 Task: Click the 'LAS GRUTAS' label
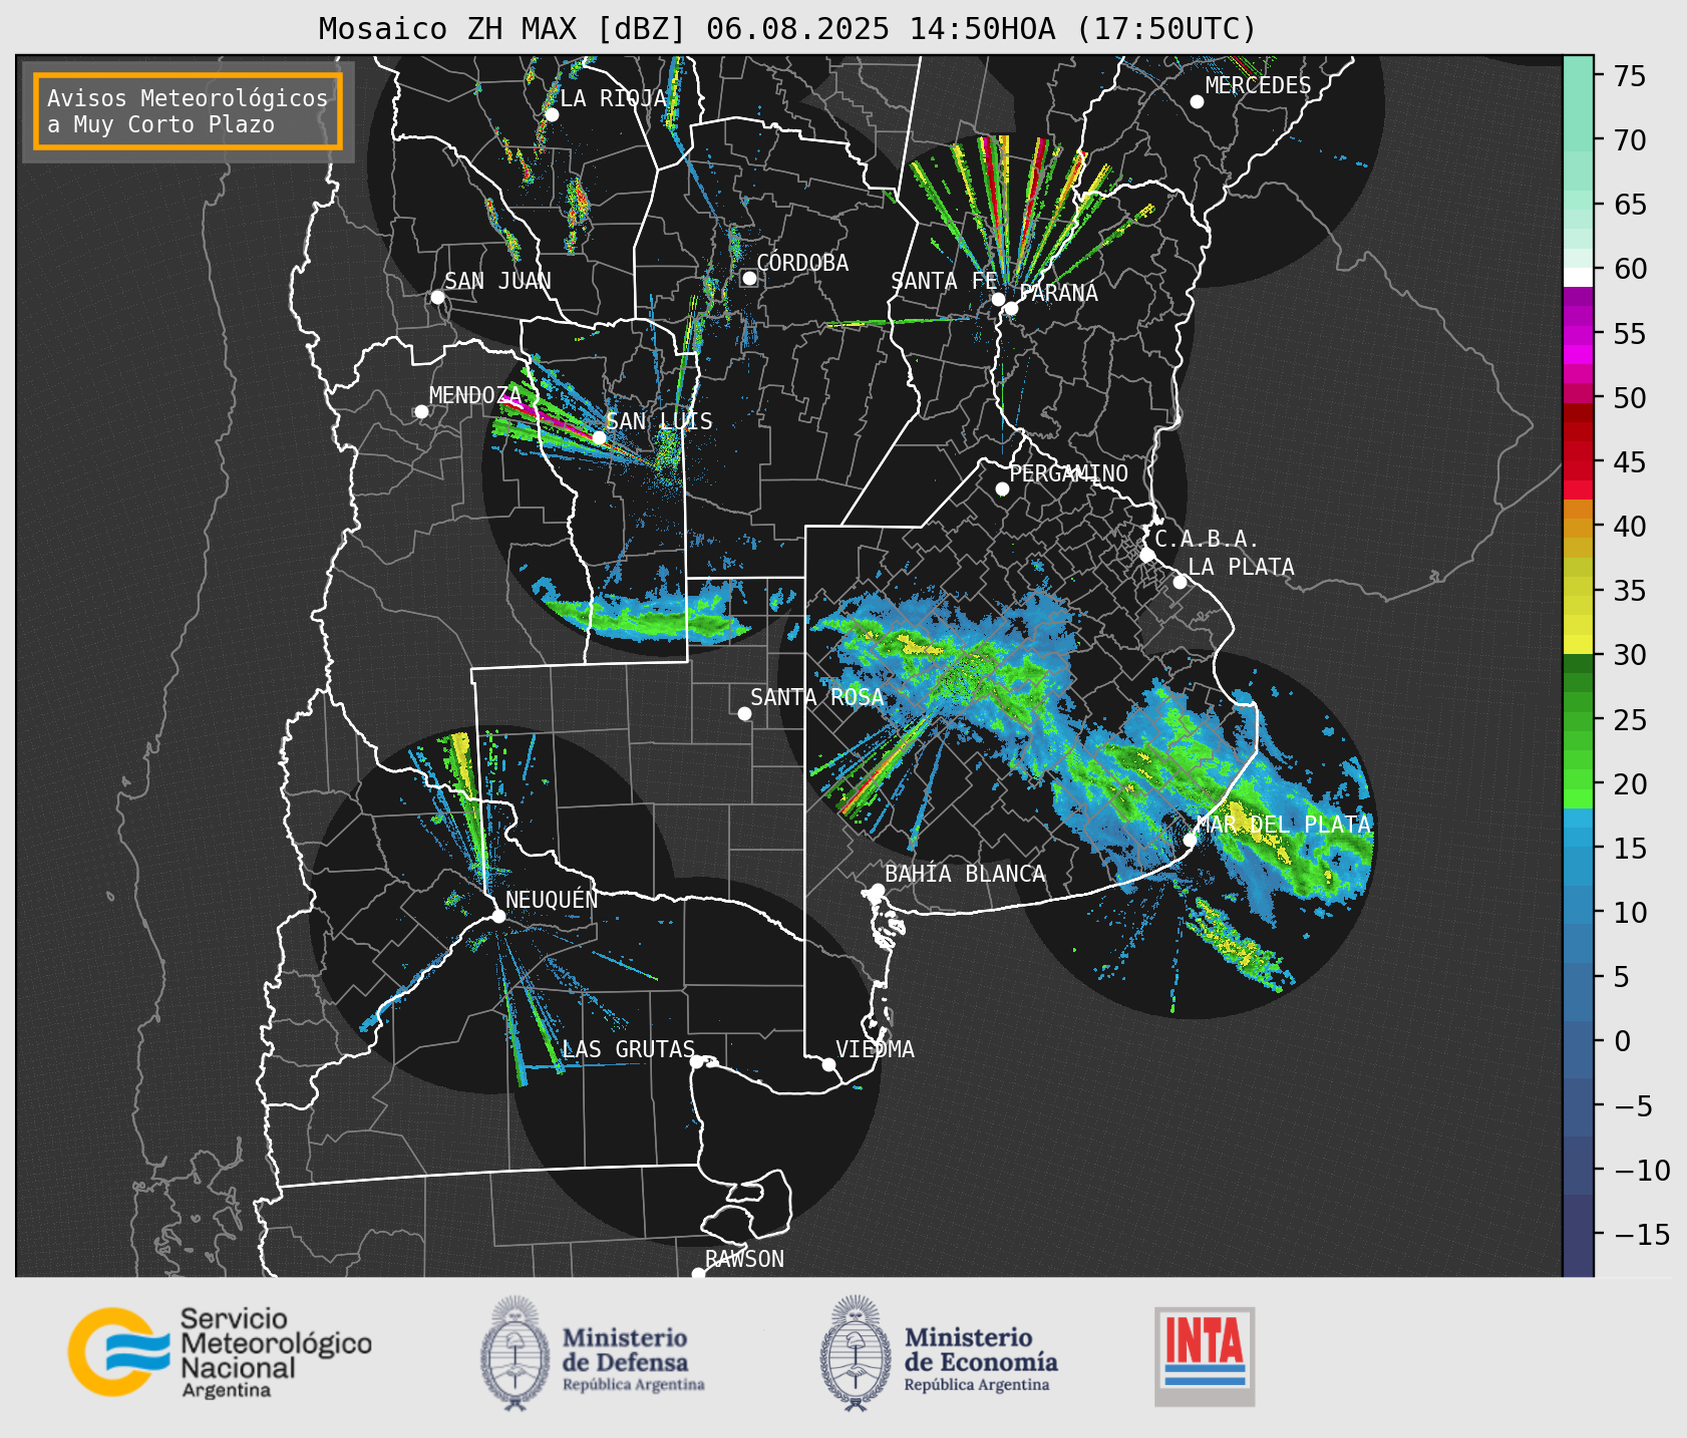[628, 1049]
